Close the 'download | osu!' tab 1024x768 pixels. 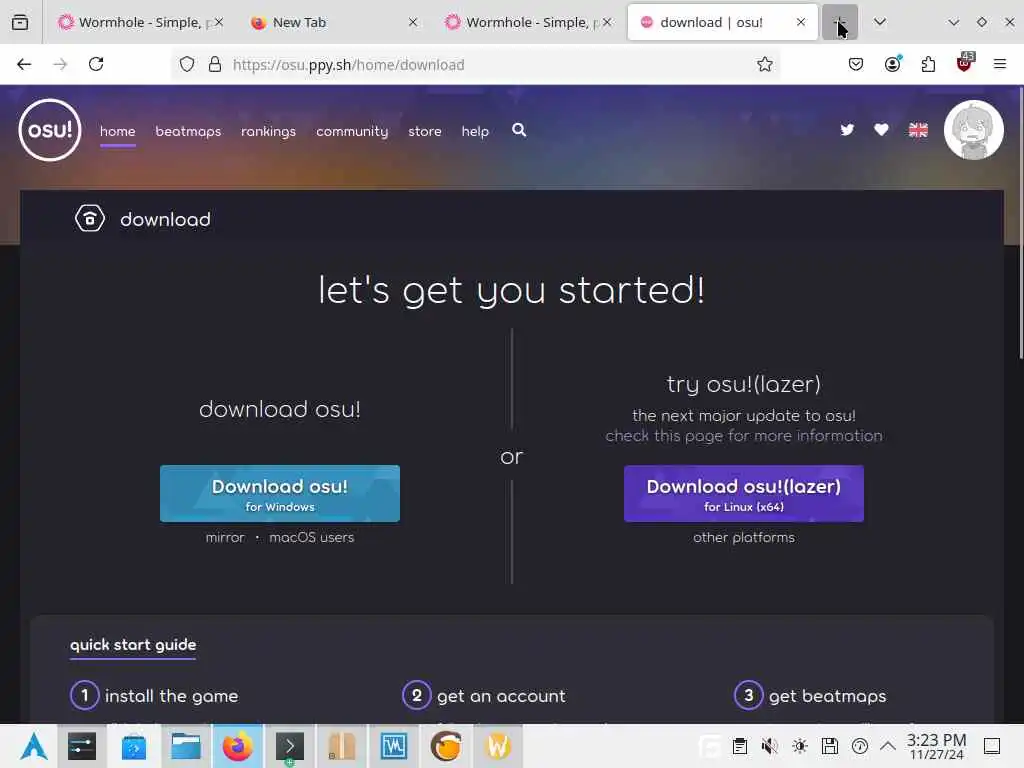coord(801,22)
